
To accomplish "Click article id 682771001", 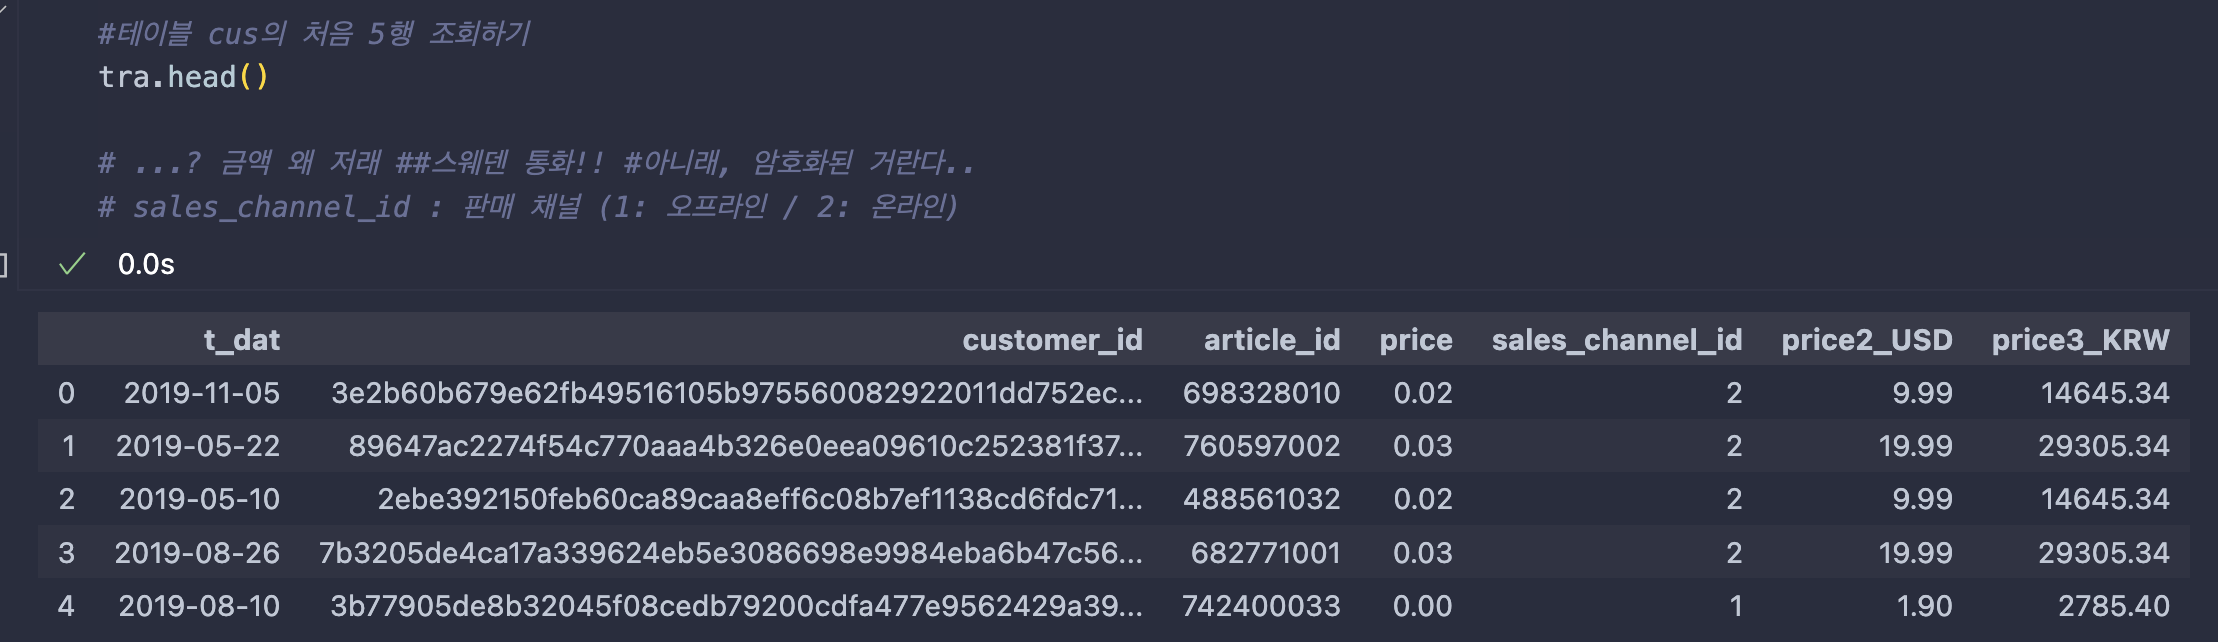I will click(x=1265, y=553).
